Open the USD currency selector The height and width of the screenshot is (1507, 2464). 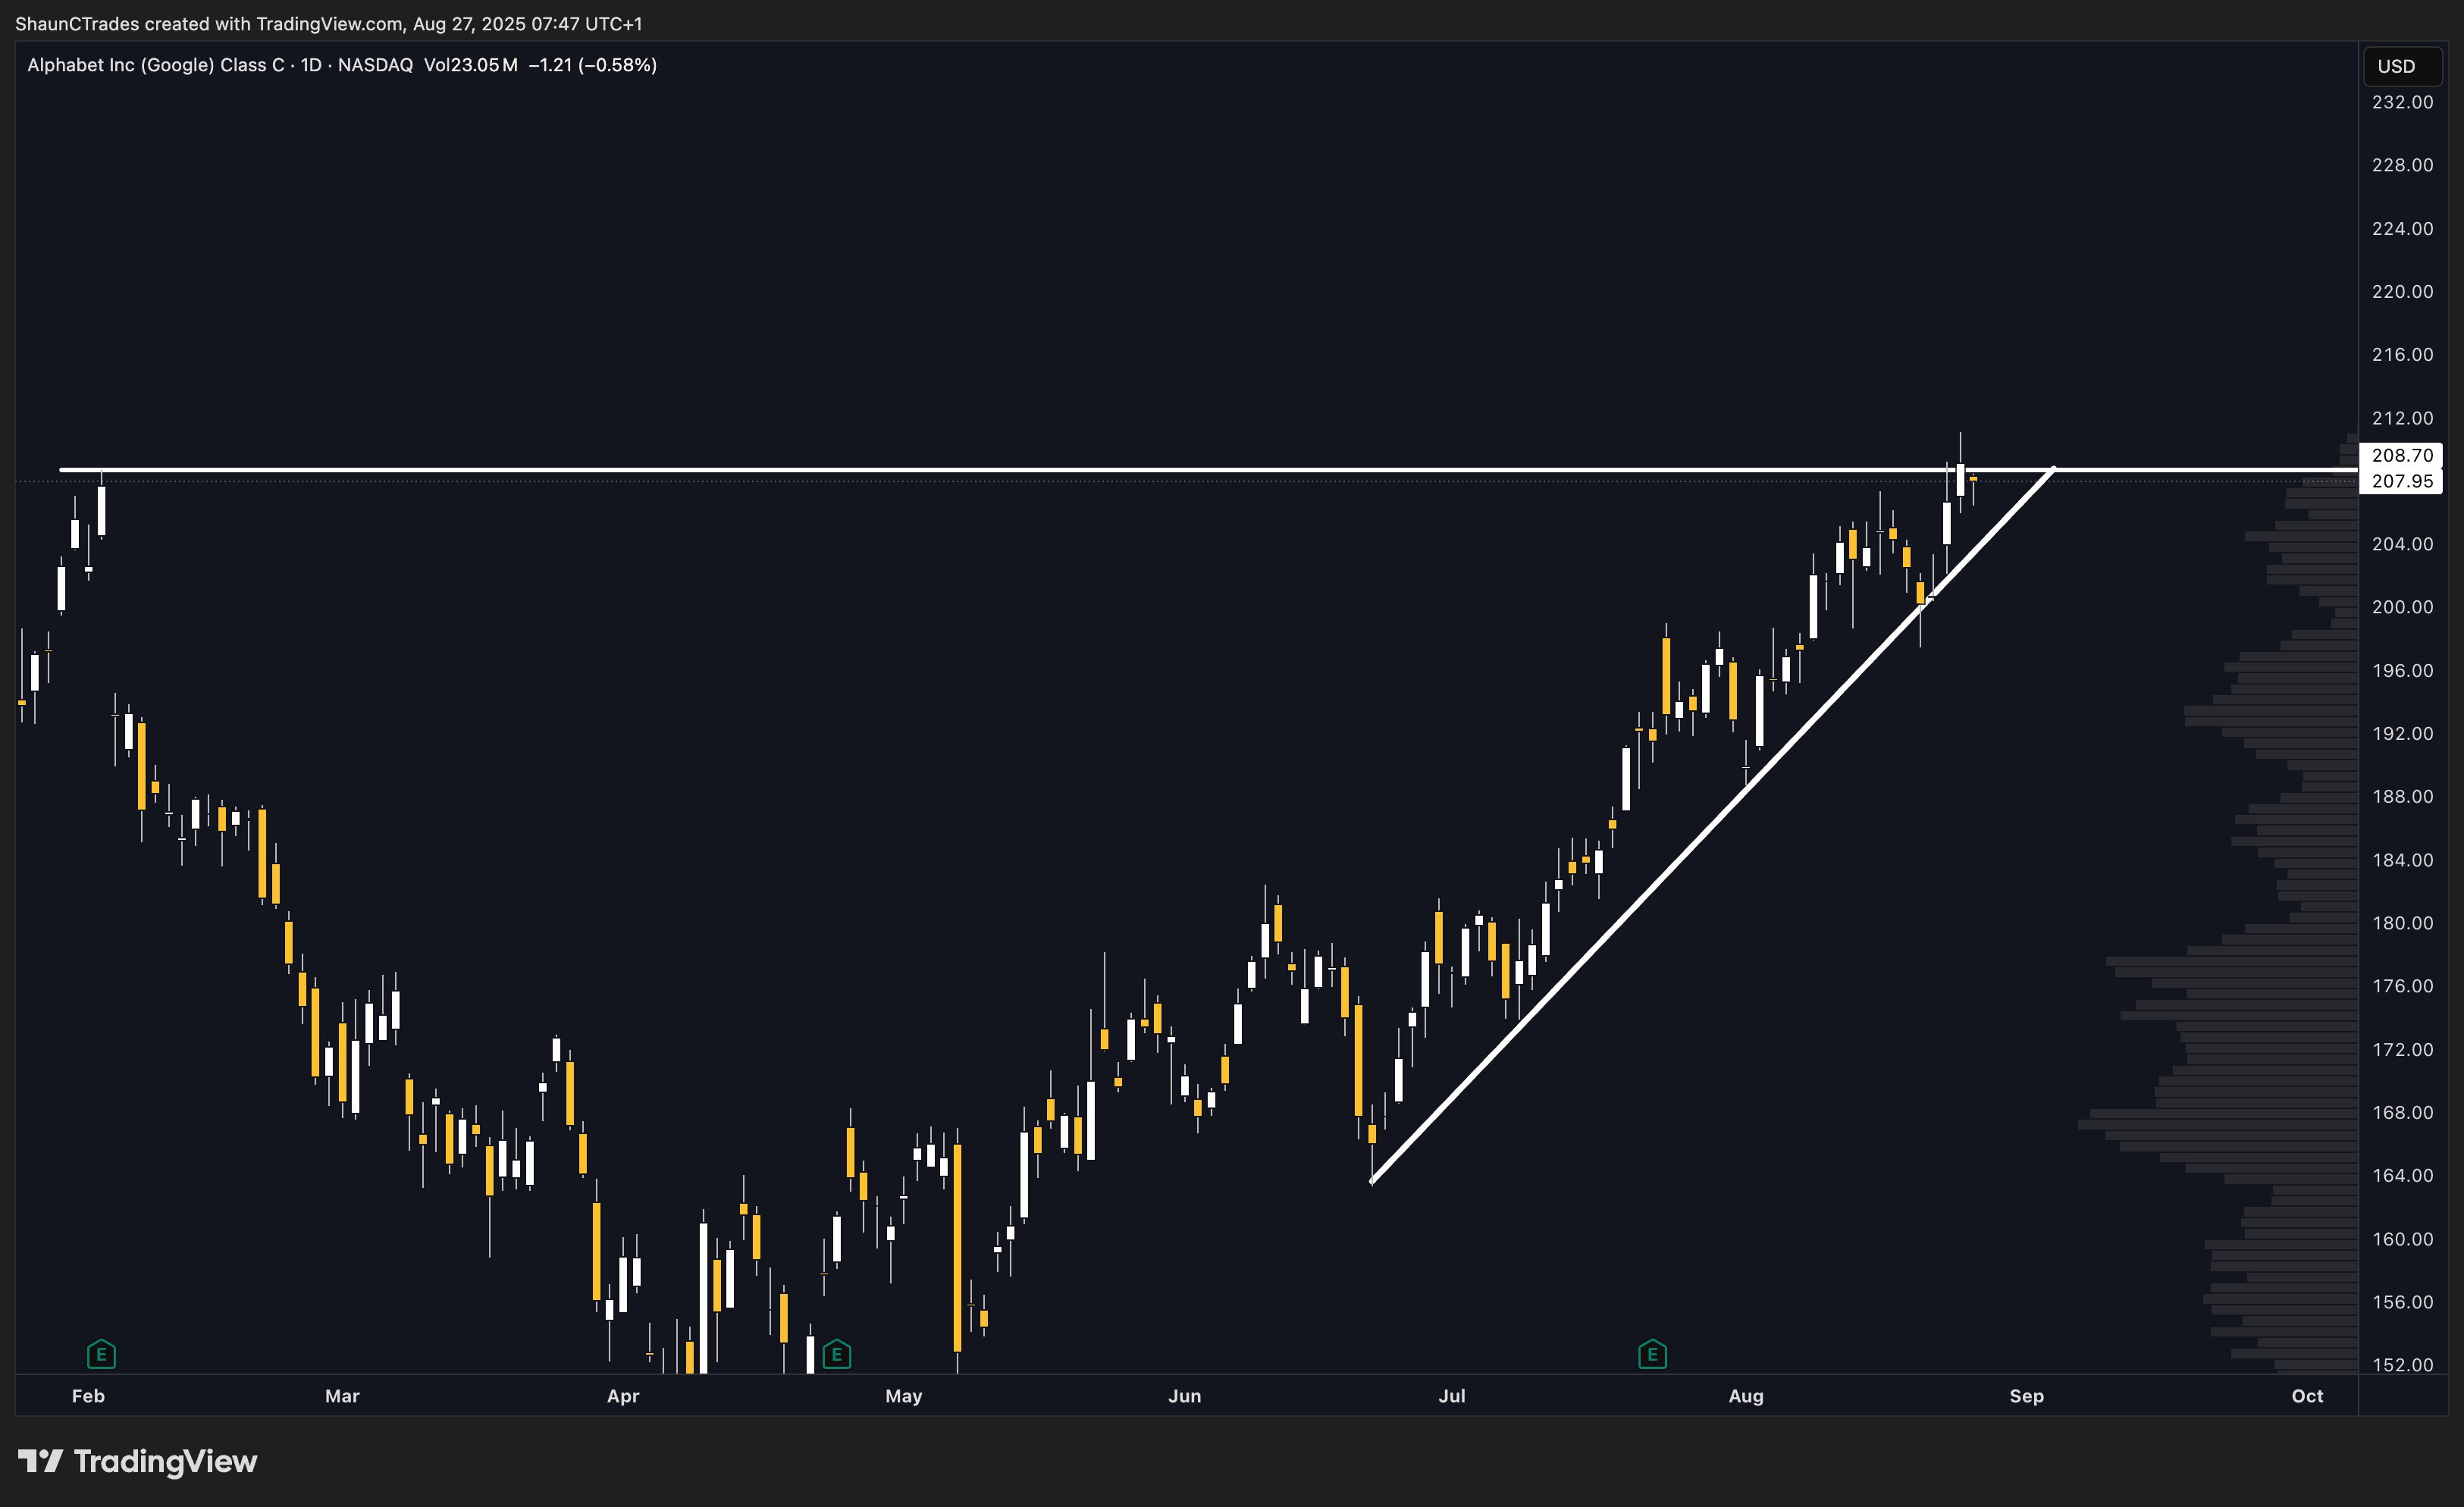coord(2402,66)
